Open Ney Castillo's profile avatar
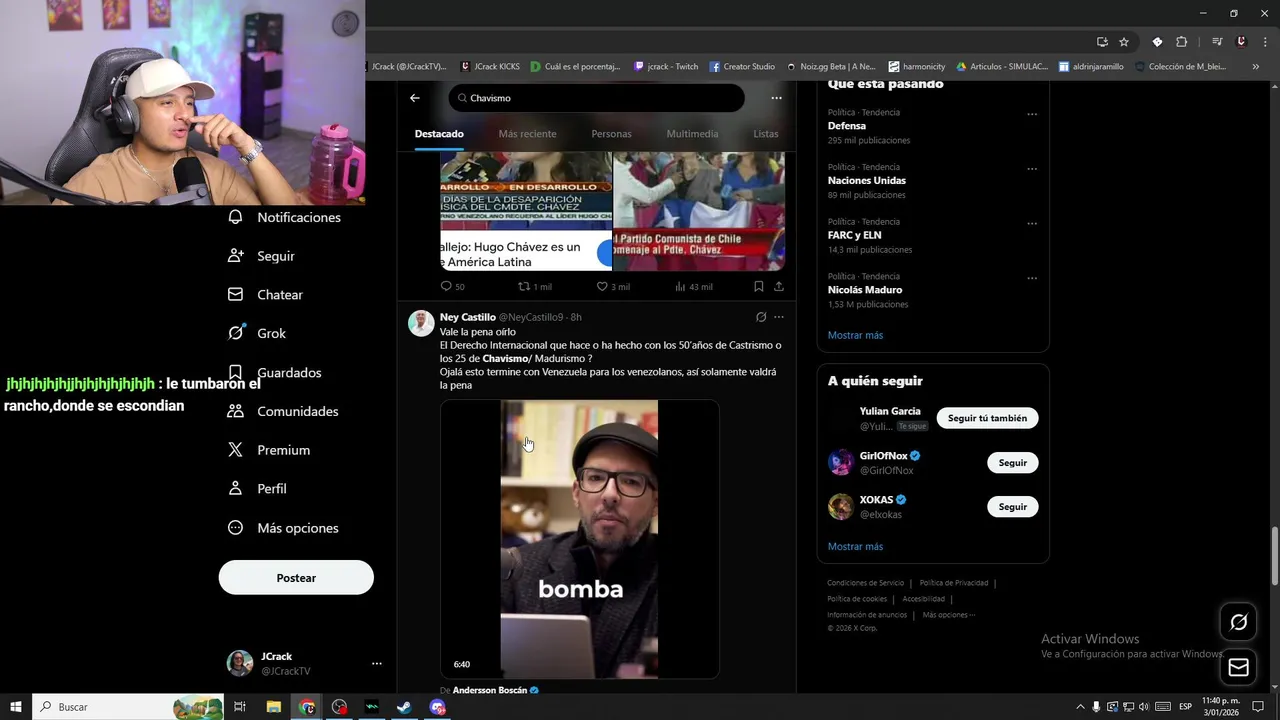Screen dimensions: 1280x720 coord(421,323)
